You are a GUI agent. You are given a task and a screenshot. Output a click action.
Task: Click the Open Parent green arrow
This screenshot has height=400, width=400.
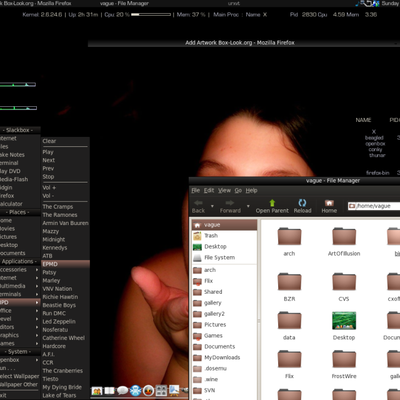[x=272, y=202]
